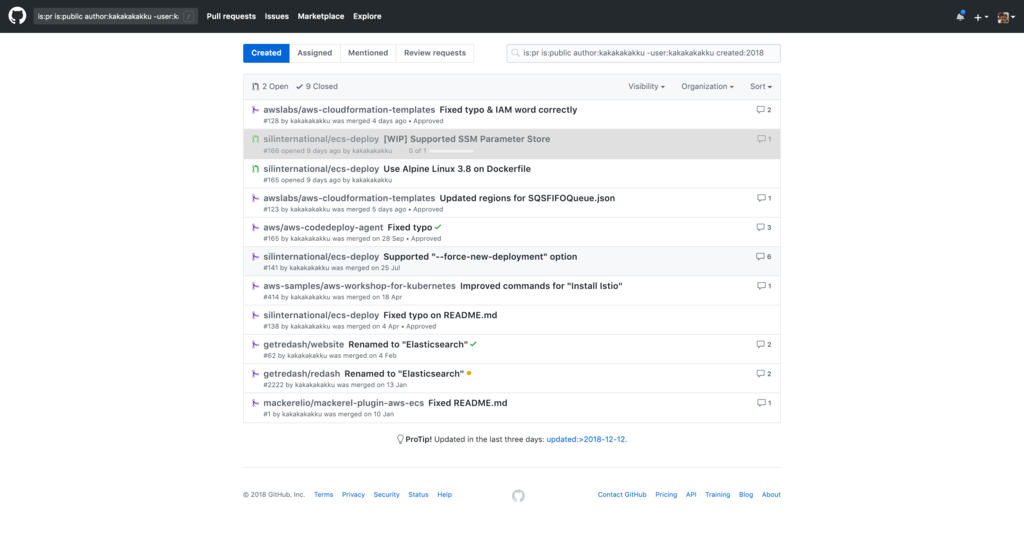Select the Created tab
1024x559 pixels.
pyautogui.click(x=266, y=53)
